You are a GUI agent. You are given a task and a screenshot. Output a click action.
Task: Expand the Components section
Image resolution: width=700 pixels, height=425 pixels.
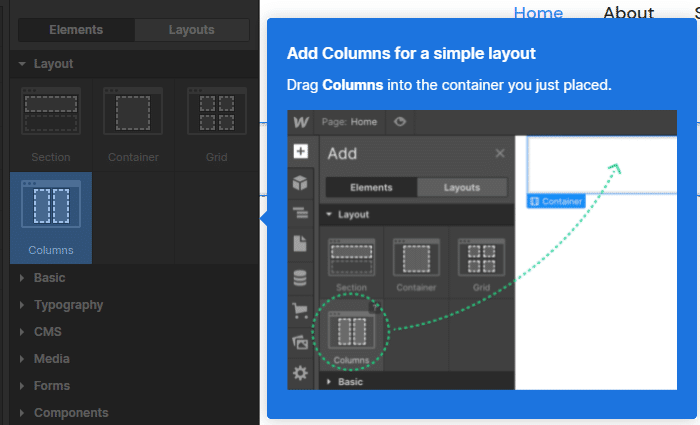(71, 413)
